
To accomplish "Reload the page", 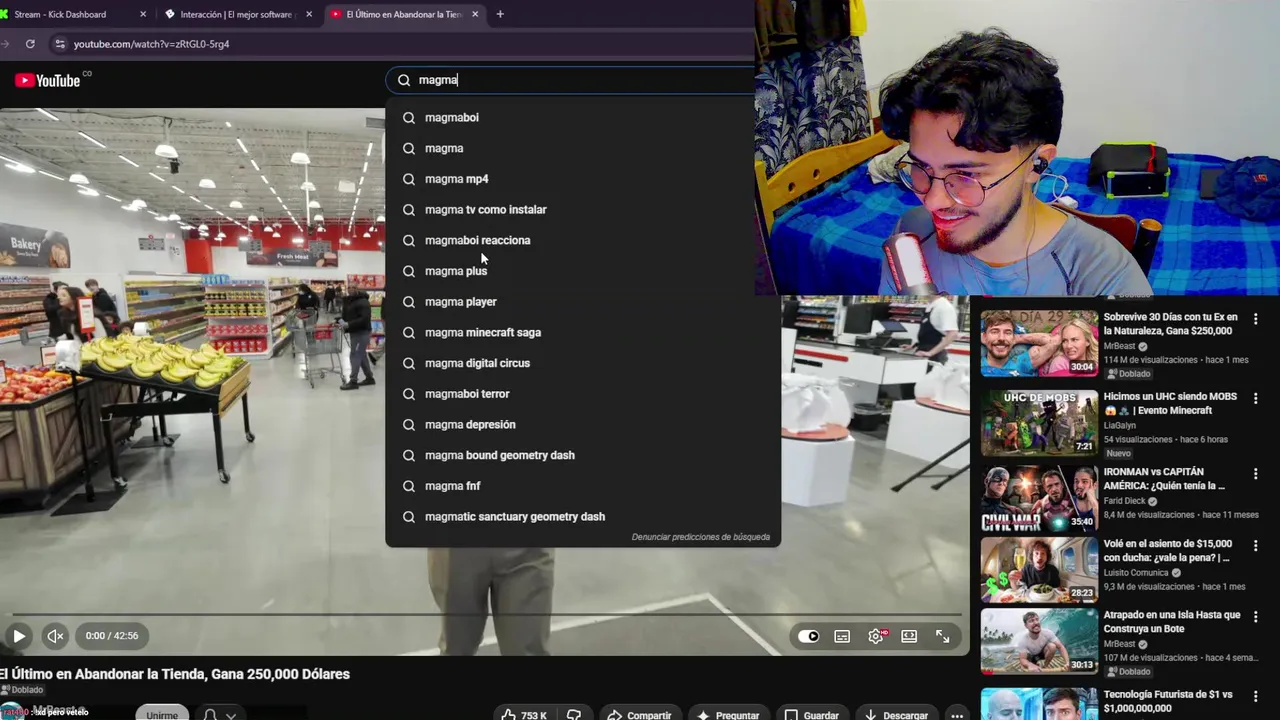I will (30, 44).
